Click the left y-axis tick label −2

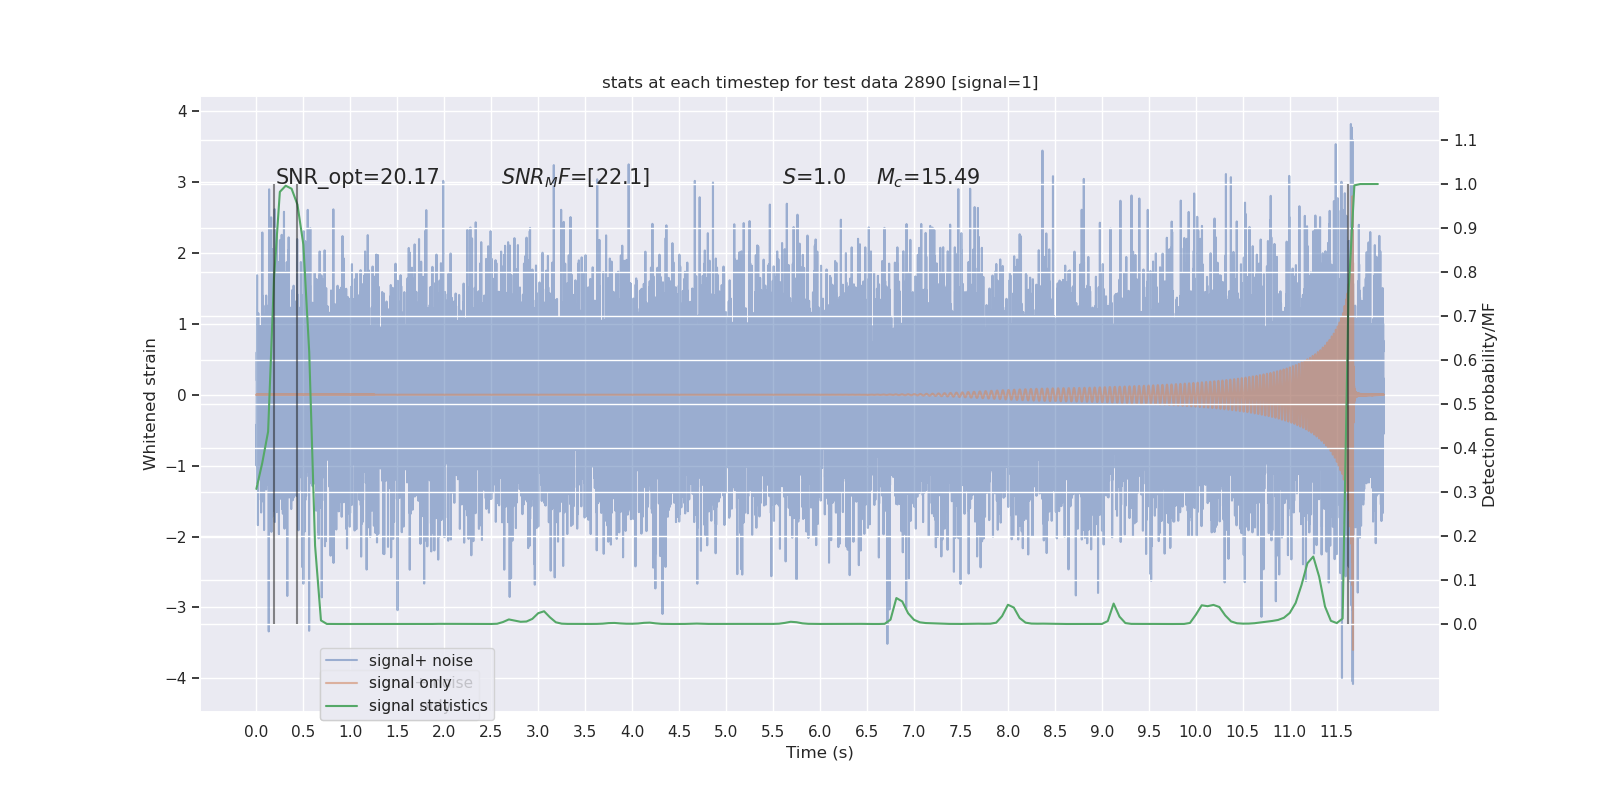[176, 537]
